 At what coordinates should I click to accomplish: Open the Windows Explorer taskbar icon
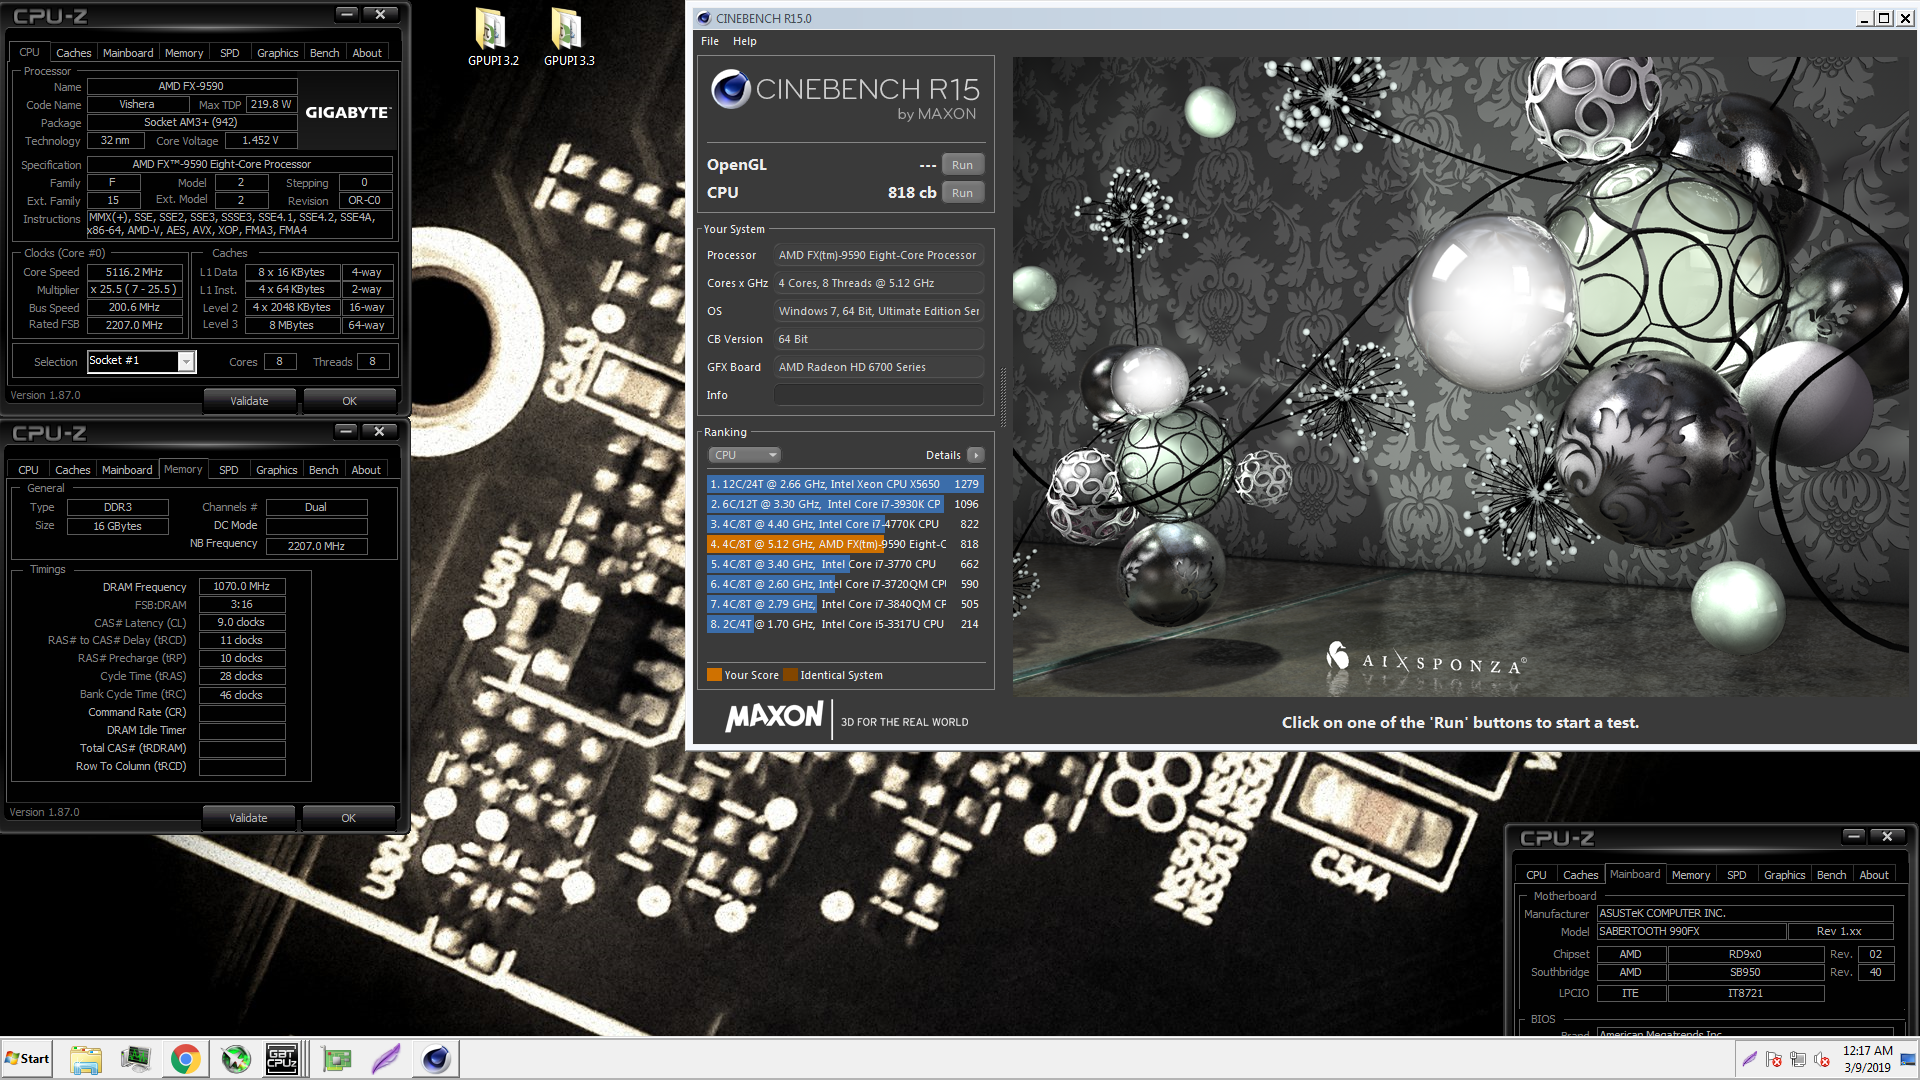(86, 1059)
